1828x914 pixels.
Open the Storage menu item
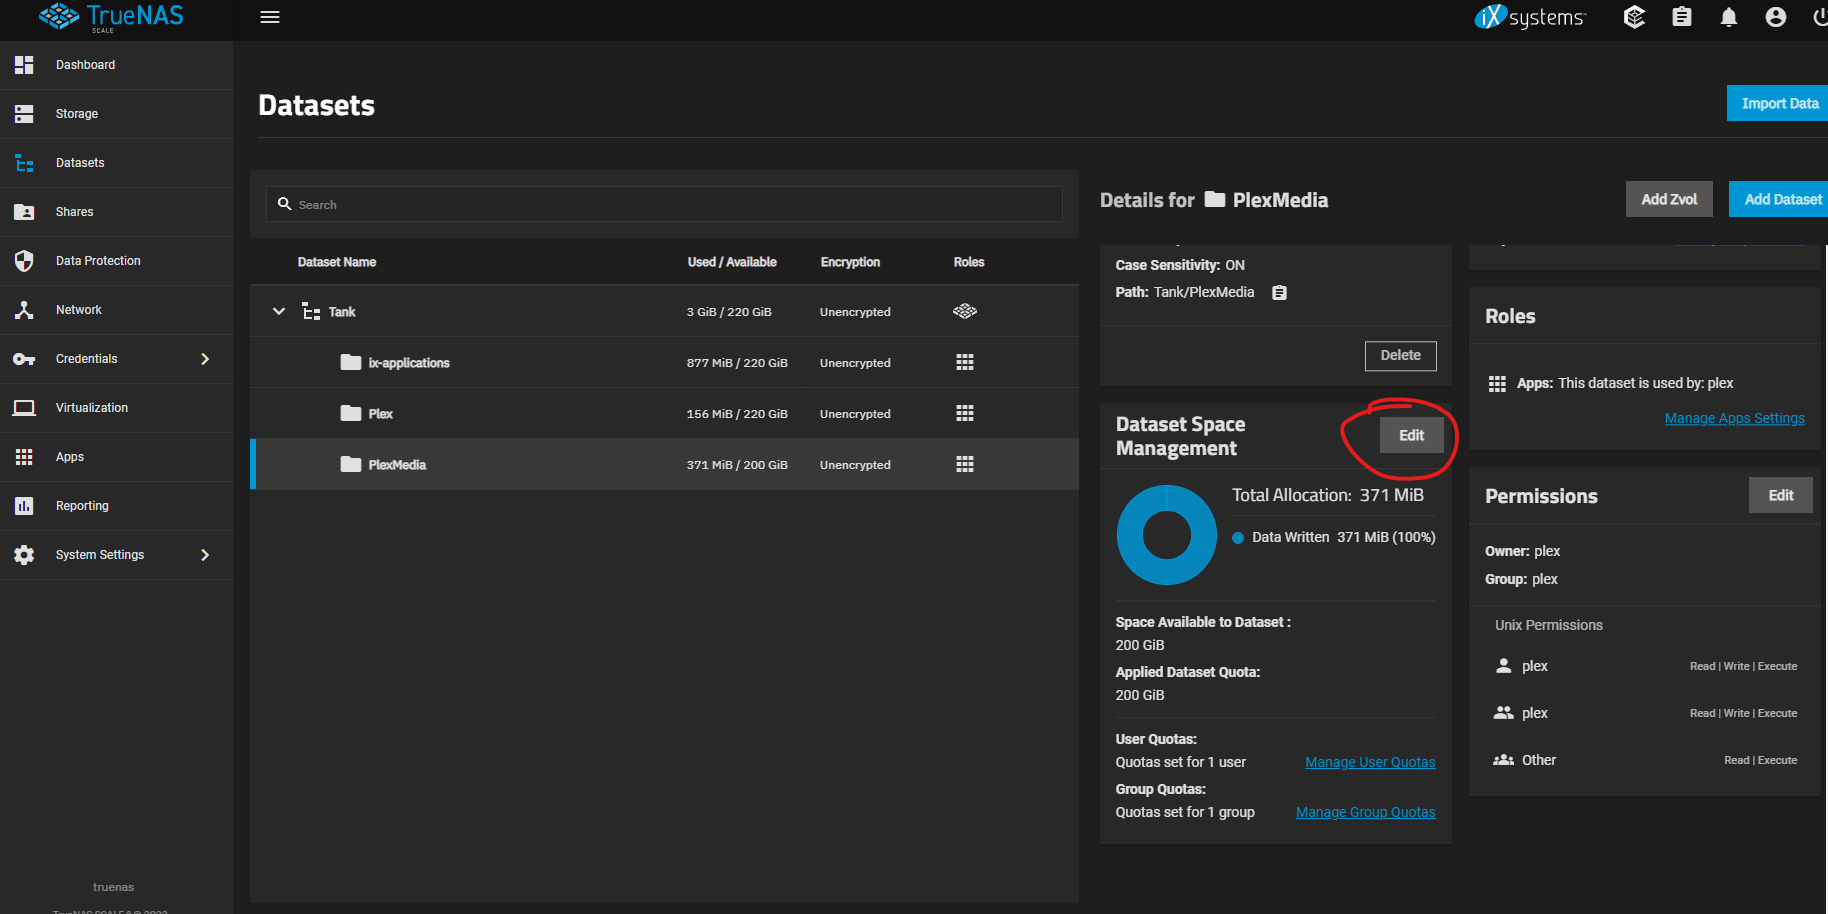[x=117, y=114]
